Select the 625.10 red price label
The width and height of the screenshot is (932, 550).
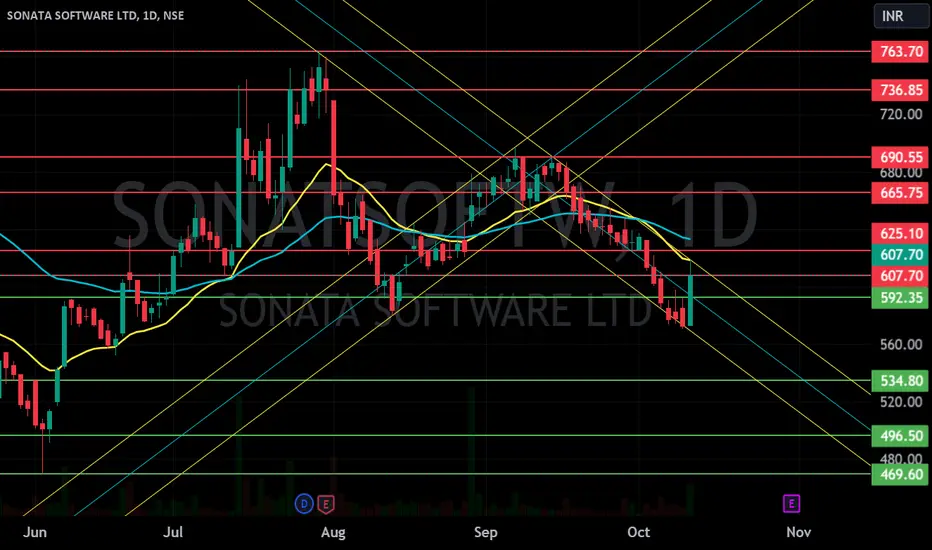pos(900,233)
